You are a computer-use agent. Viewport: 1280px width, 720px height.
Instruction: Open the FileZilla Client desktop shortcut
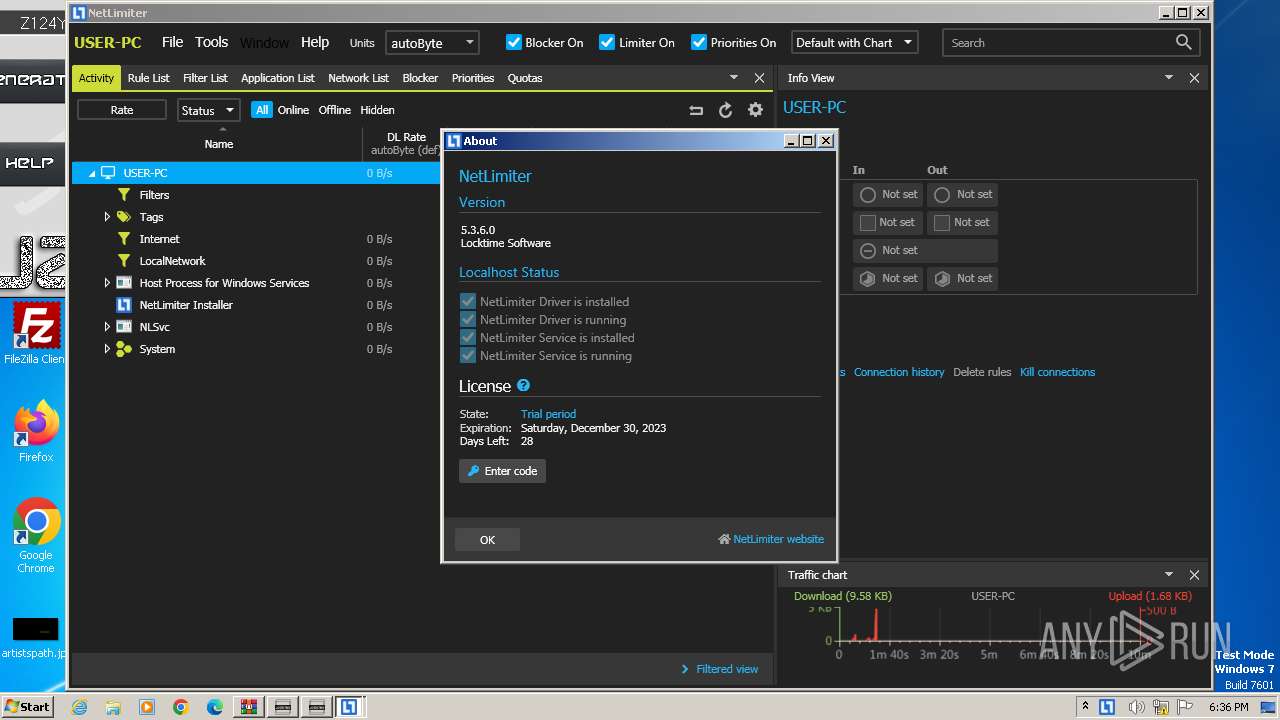click(36, 333)
